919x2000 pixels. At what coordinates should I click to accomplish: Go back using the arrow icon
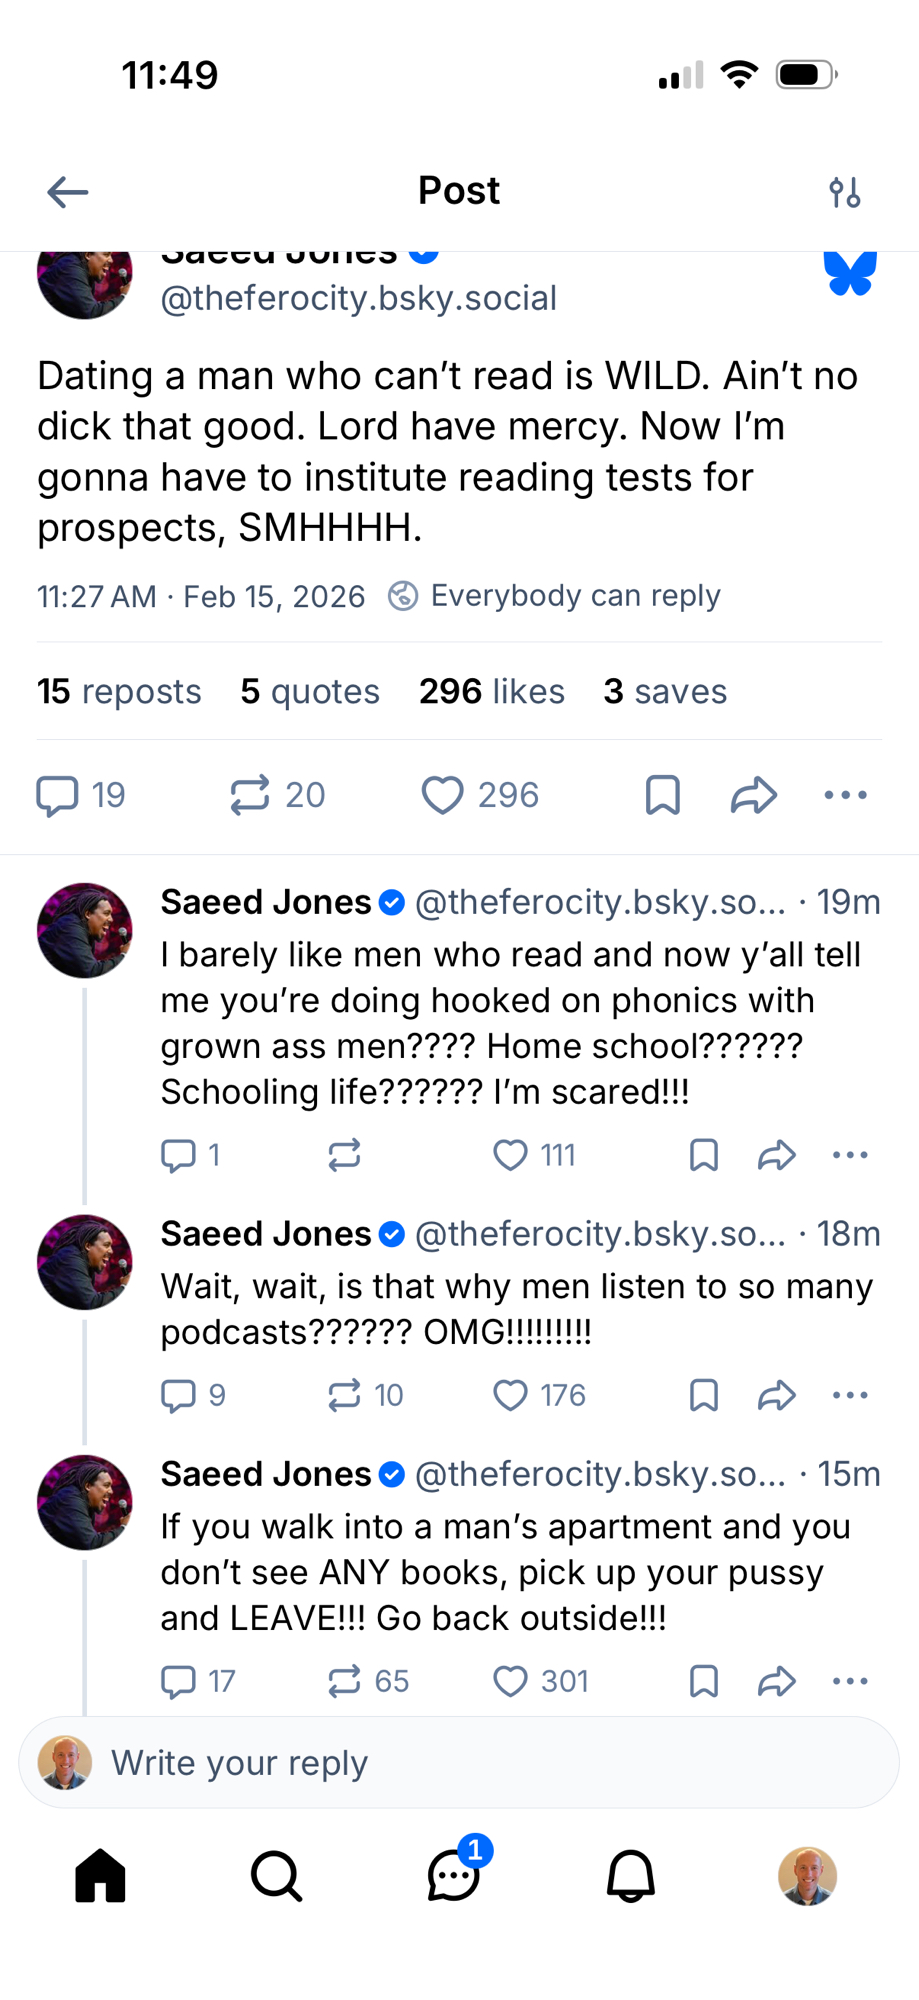tap(68, 191)
